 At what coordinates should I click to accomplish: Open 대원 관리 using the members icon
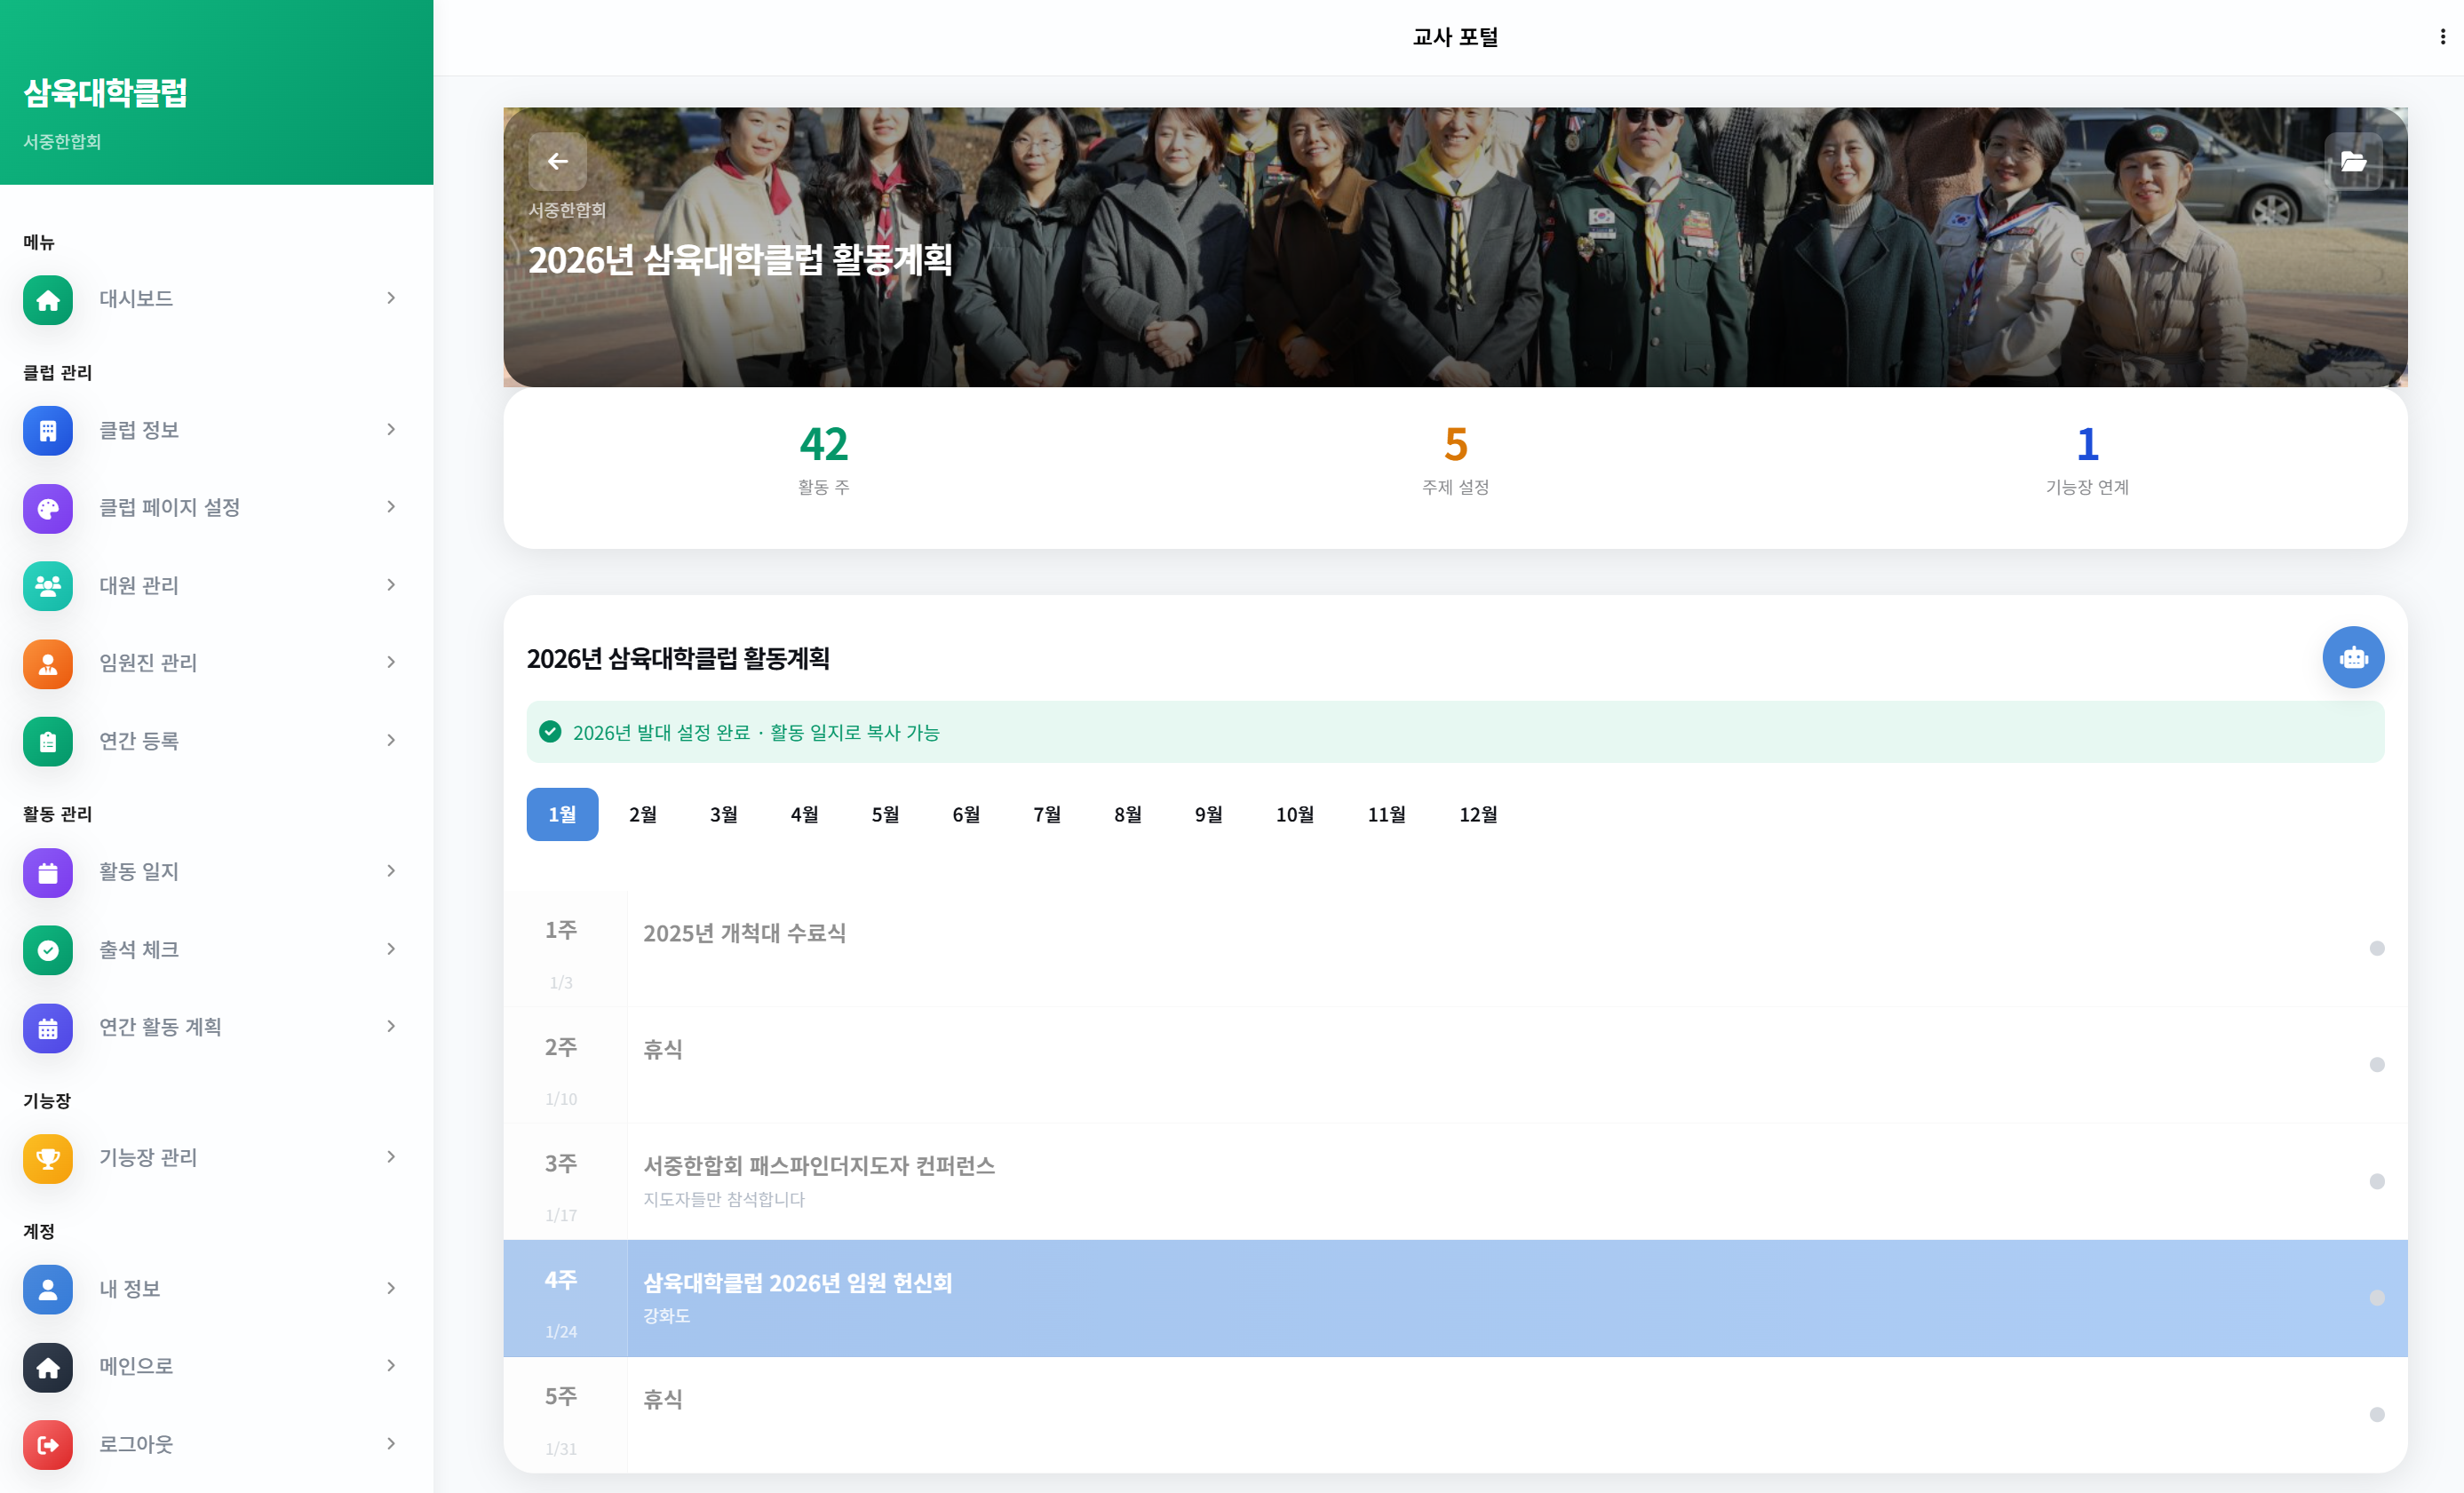47,586
